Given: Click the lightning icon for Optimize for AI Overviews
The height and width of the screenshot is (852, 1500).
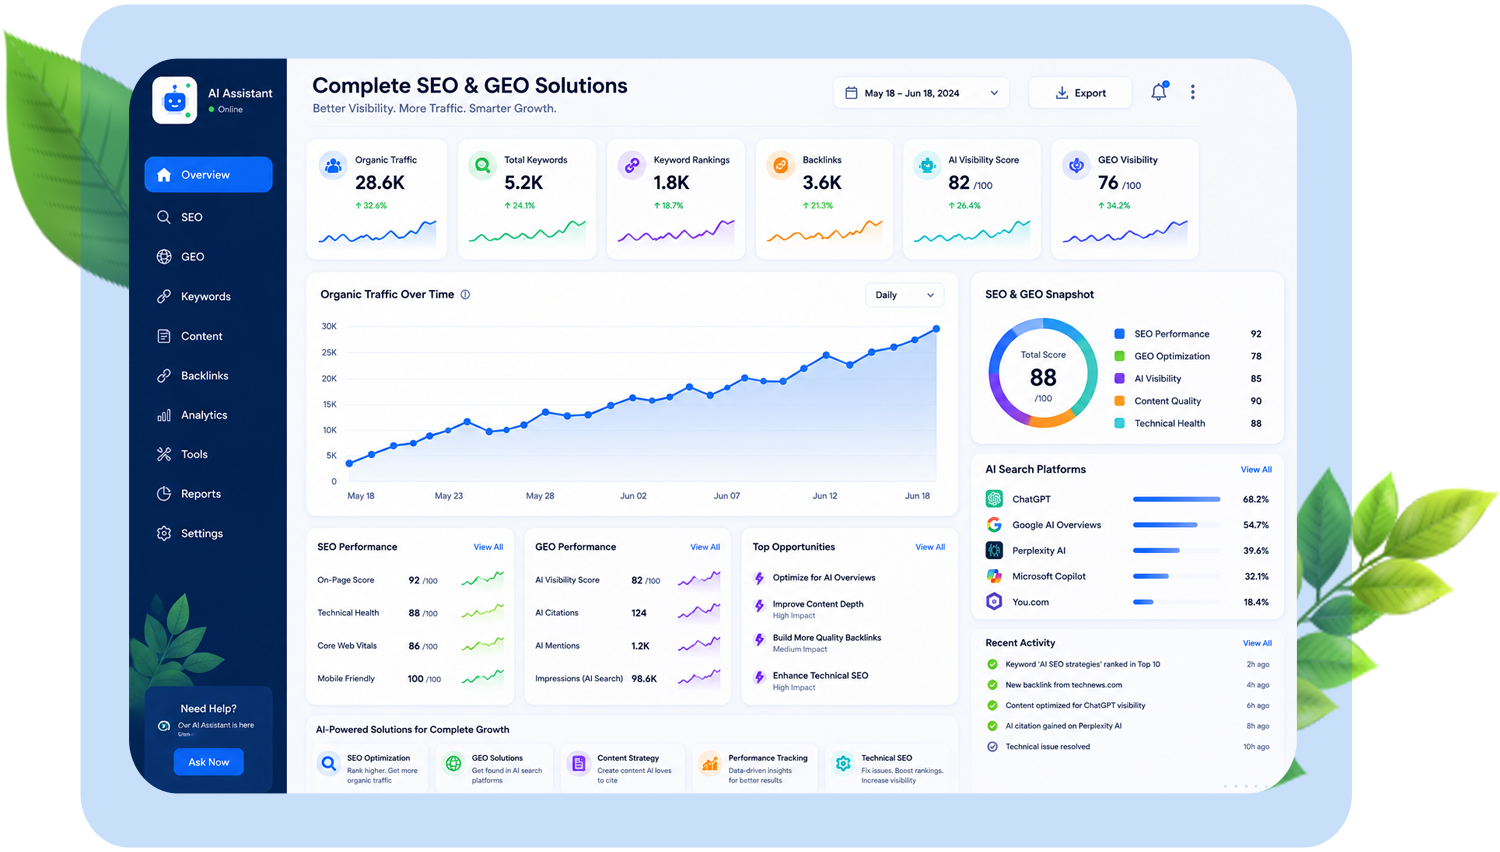Looking at the screenshot, I should [760, 578].
